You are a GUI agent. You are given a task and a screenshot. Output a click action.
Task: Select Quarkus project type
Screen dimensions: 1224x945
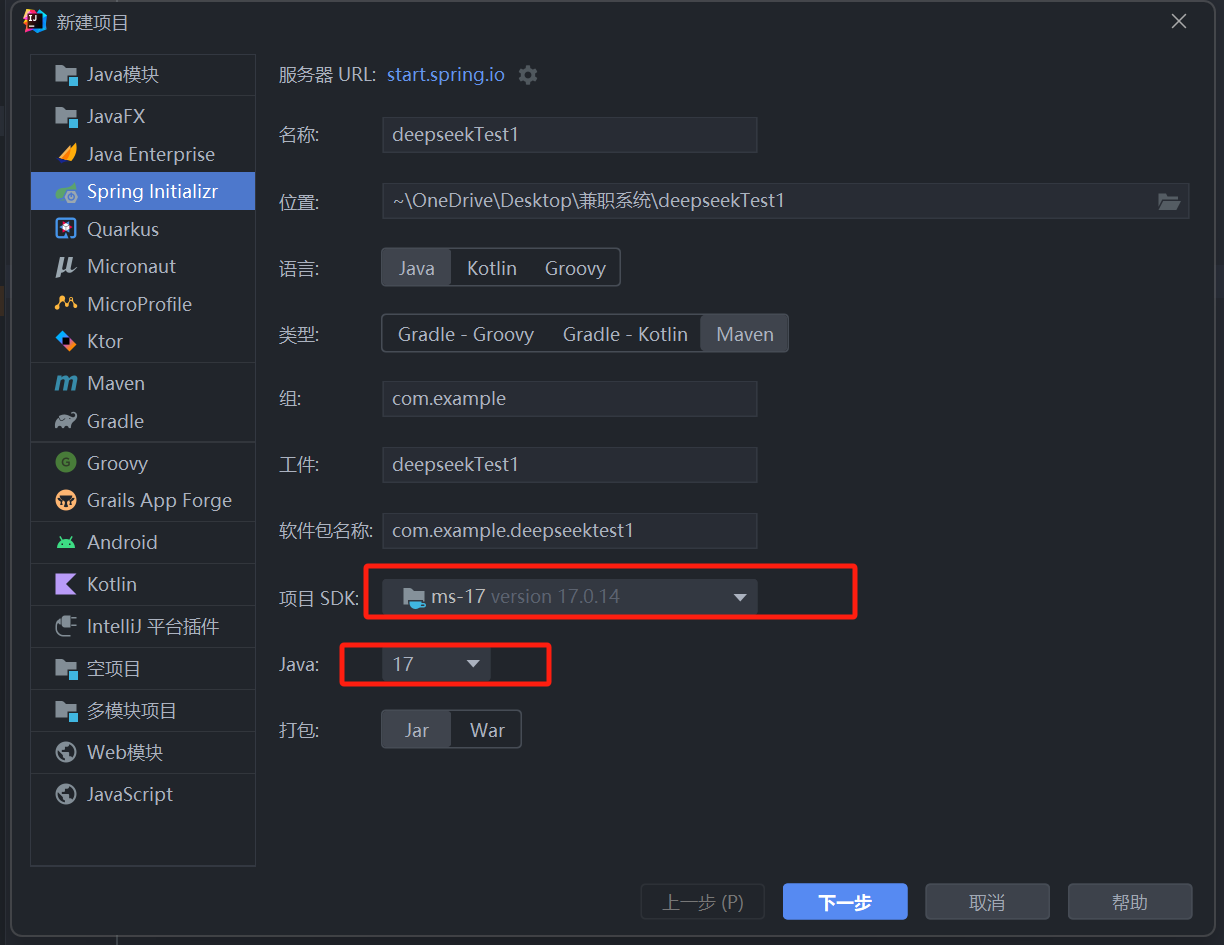(x=143, y=229)
